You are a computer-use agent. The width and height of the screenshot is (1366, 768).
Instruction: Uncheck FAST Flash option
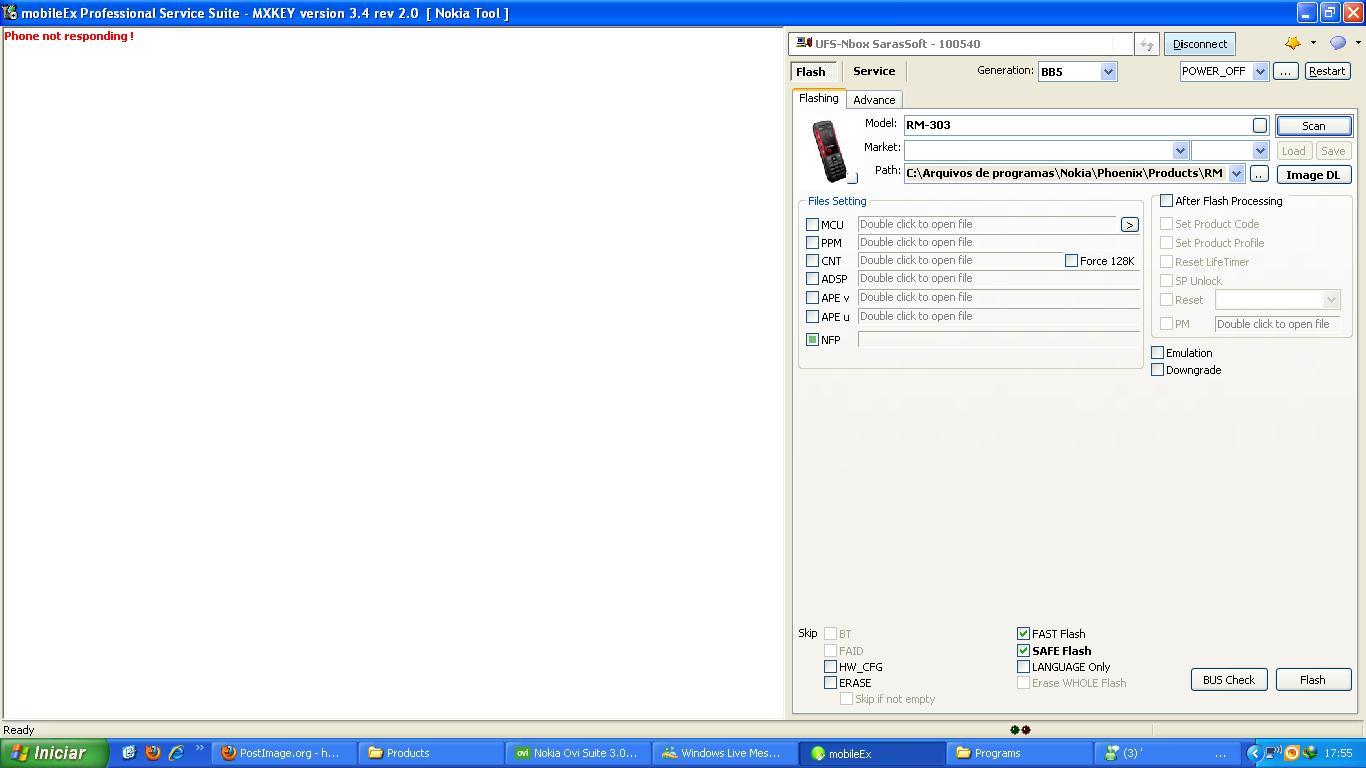tap(1023, 634)
